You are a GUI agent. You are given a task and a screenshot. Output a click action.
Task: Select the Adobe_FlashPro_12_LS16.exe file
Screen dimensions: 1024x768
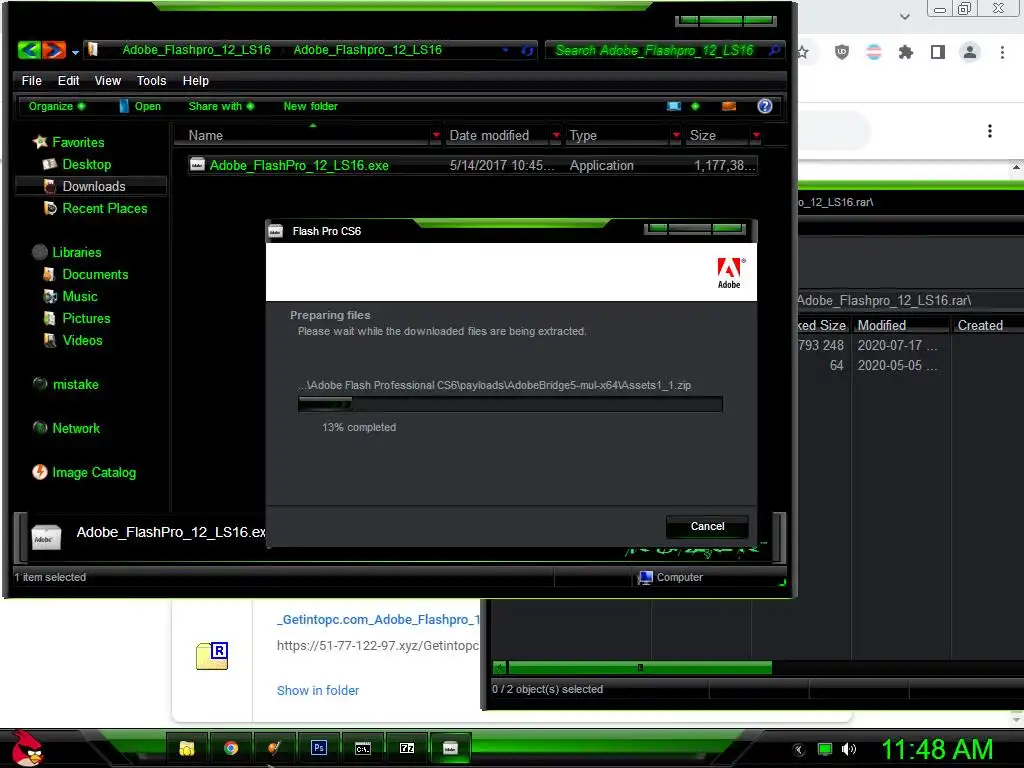pyautogui.click(x=473, y=165)
